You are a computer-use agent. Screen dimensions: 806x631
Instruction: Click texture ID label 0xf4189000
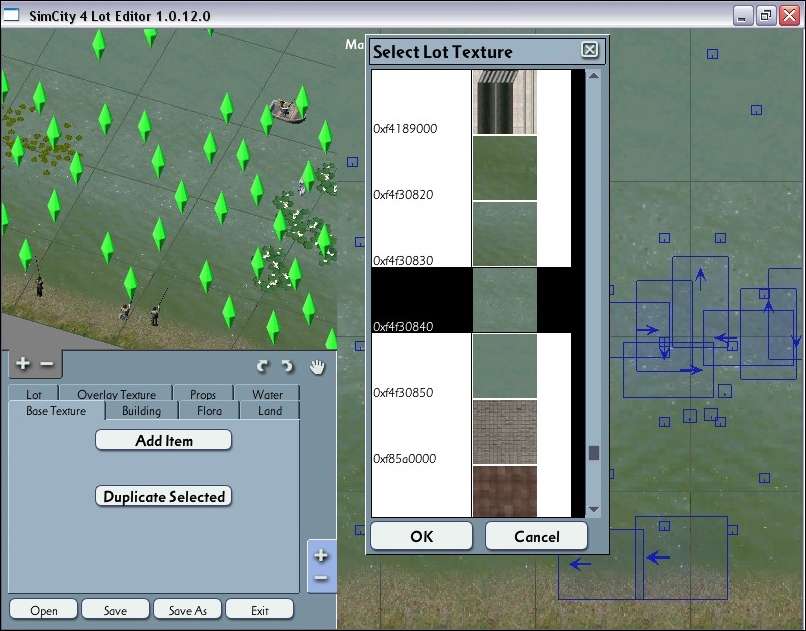point(405,128)
